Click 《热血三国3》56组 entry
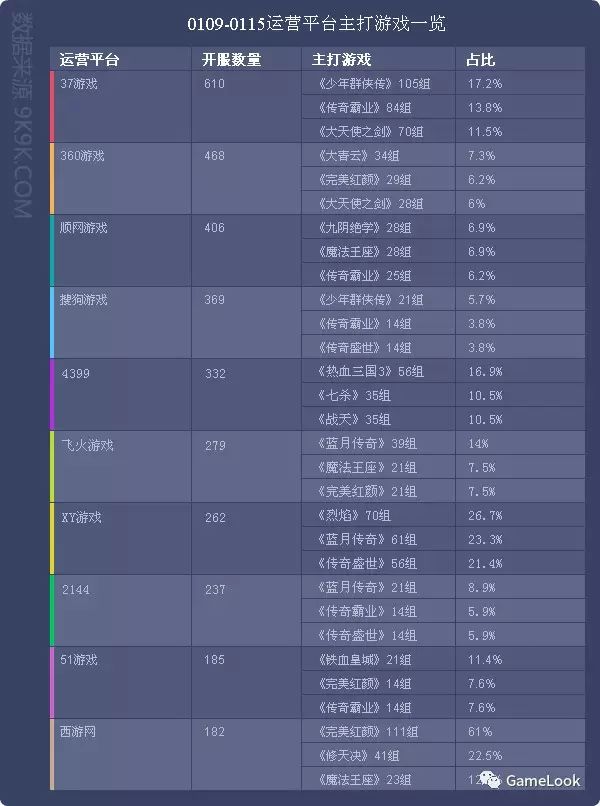Viewport: 600px width, 806px height. coord(371,371)
